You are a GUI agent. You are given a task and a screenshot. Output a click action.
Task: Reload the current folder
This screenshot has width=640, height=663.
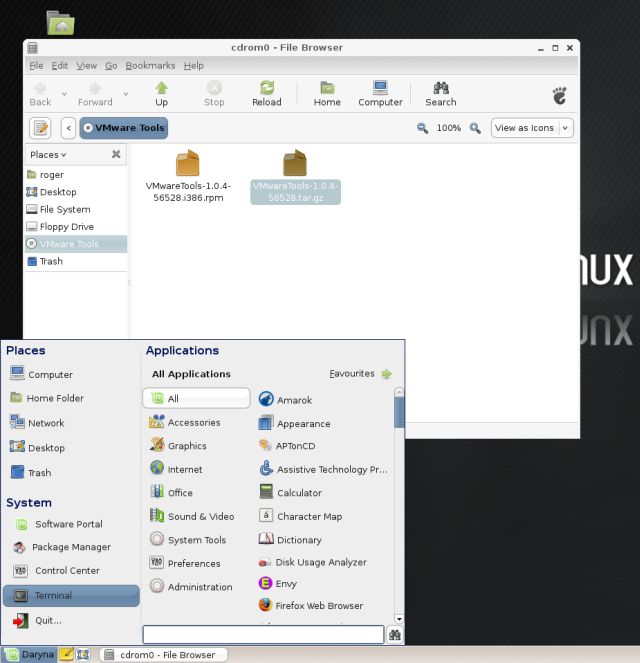[267, 94]
